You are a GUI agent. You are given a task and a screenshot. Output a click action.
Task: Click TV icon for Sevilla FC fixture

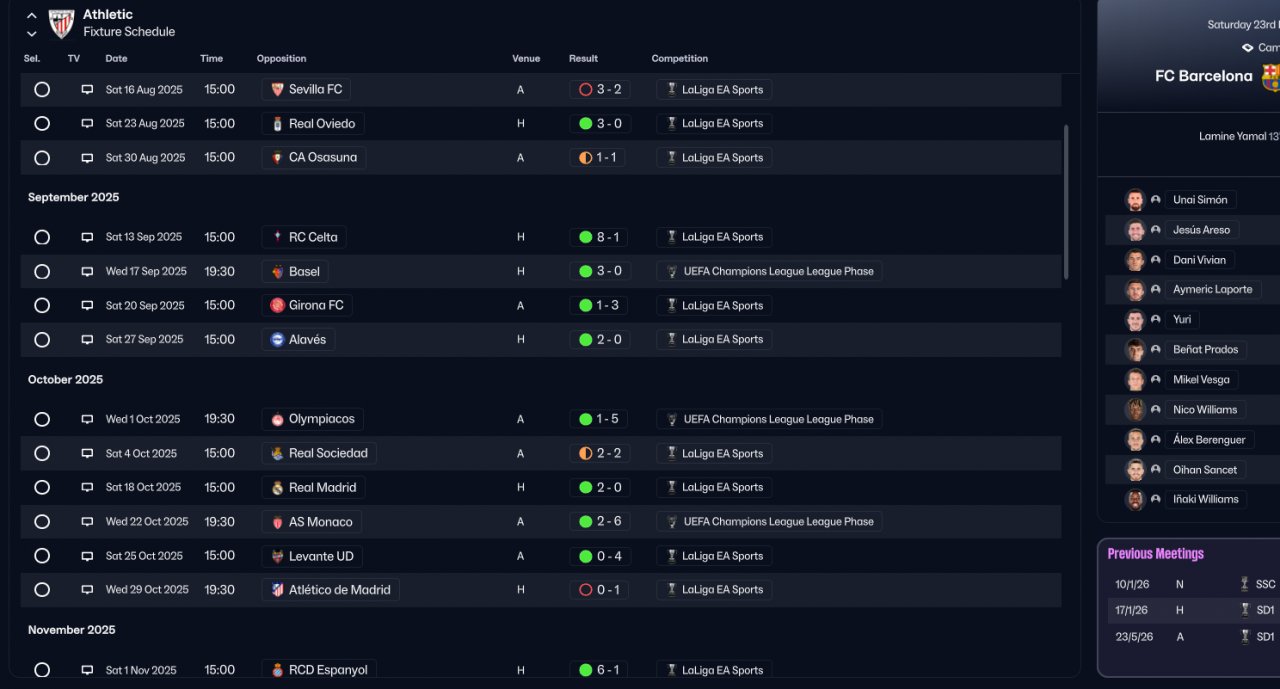[x=87, y=90]
